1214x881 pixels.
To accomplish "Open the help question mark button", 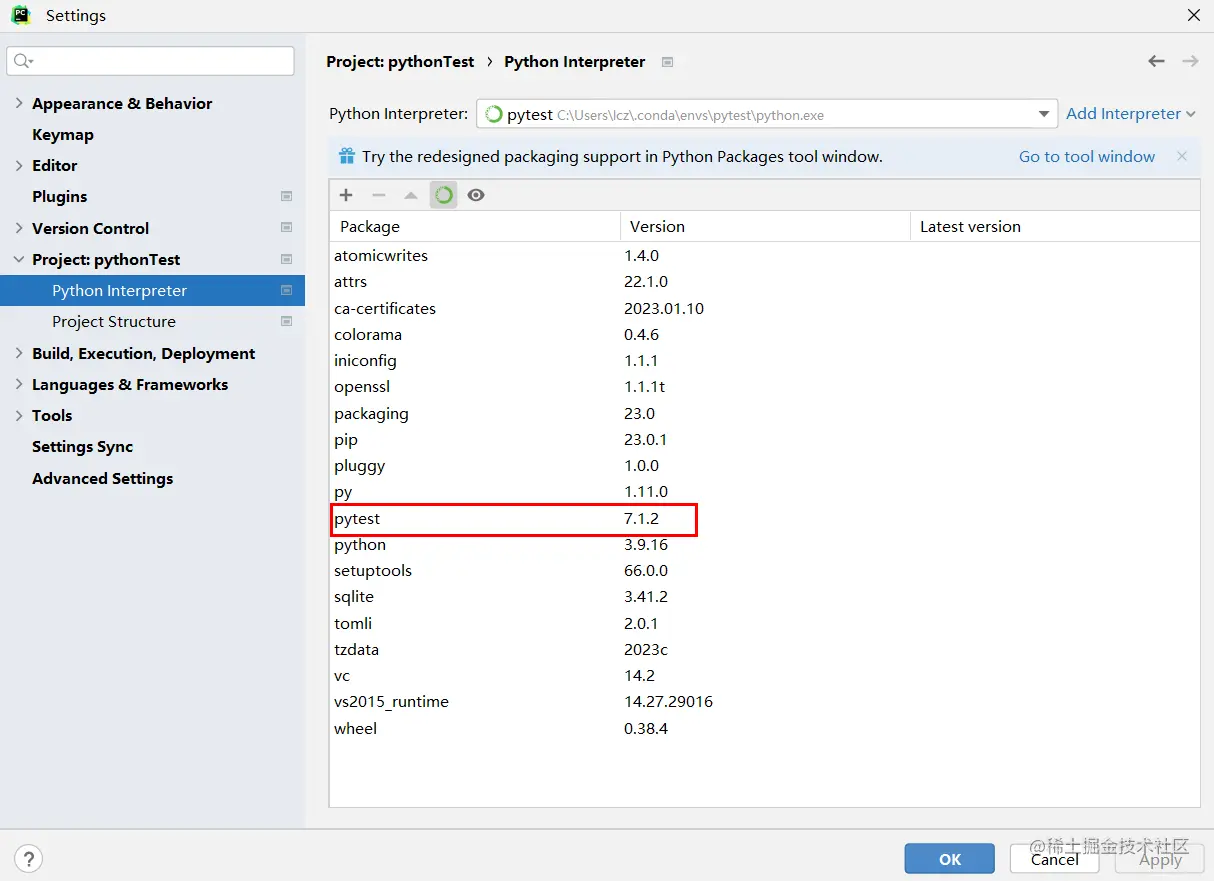I will (29, 858).
